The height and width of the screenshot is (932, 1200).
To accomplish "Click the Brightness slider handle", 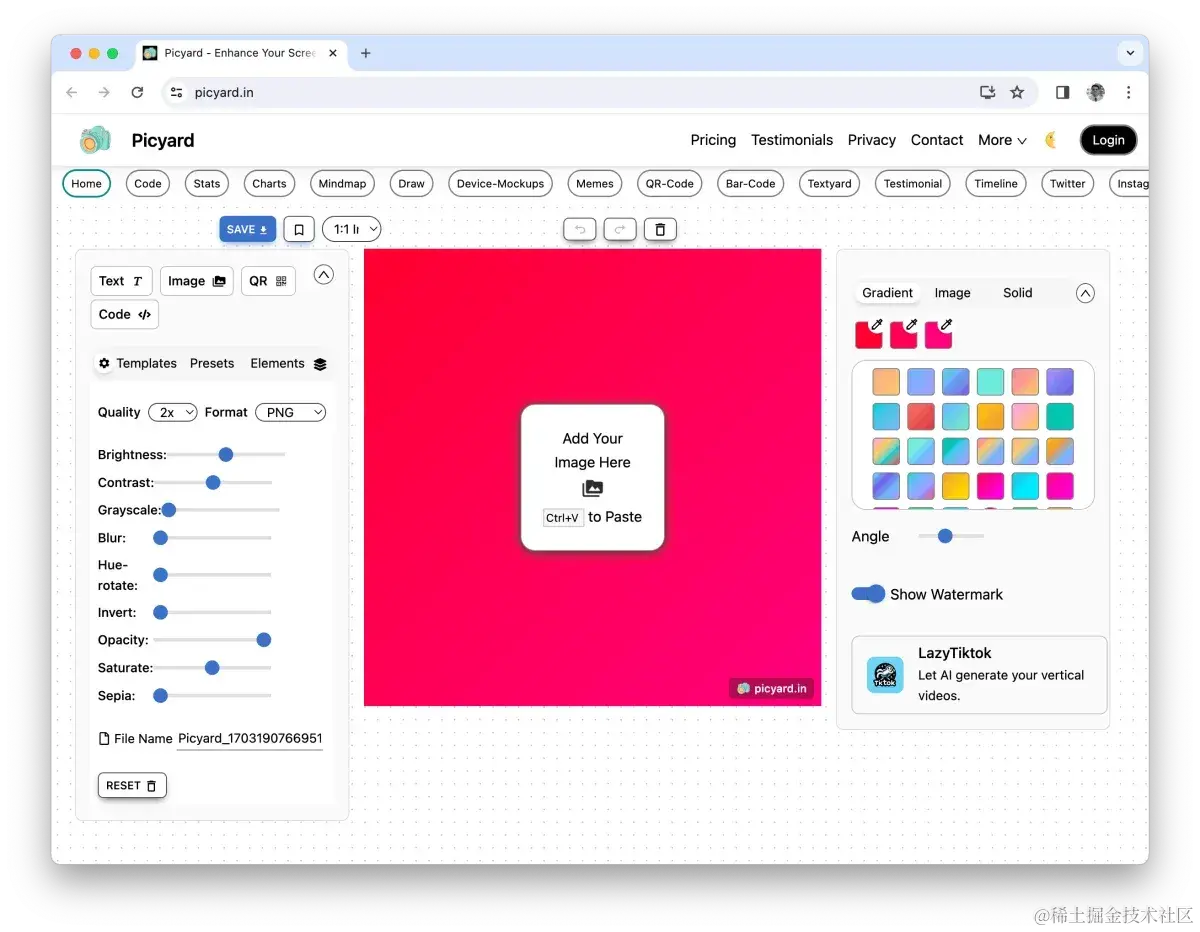I will [226, 455].
